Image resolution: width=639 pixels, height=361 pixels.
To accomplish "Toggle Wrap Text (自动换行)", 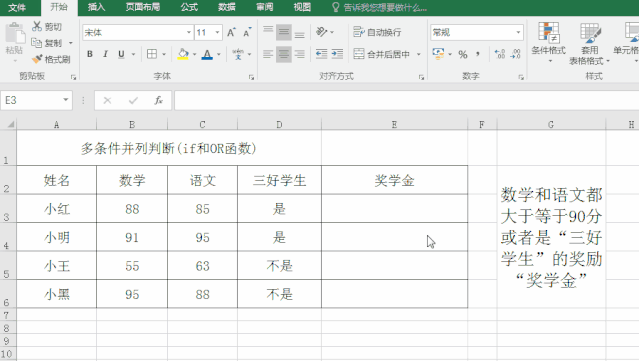I will click(377, 32).
